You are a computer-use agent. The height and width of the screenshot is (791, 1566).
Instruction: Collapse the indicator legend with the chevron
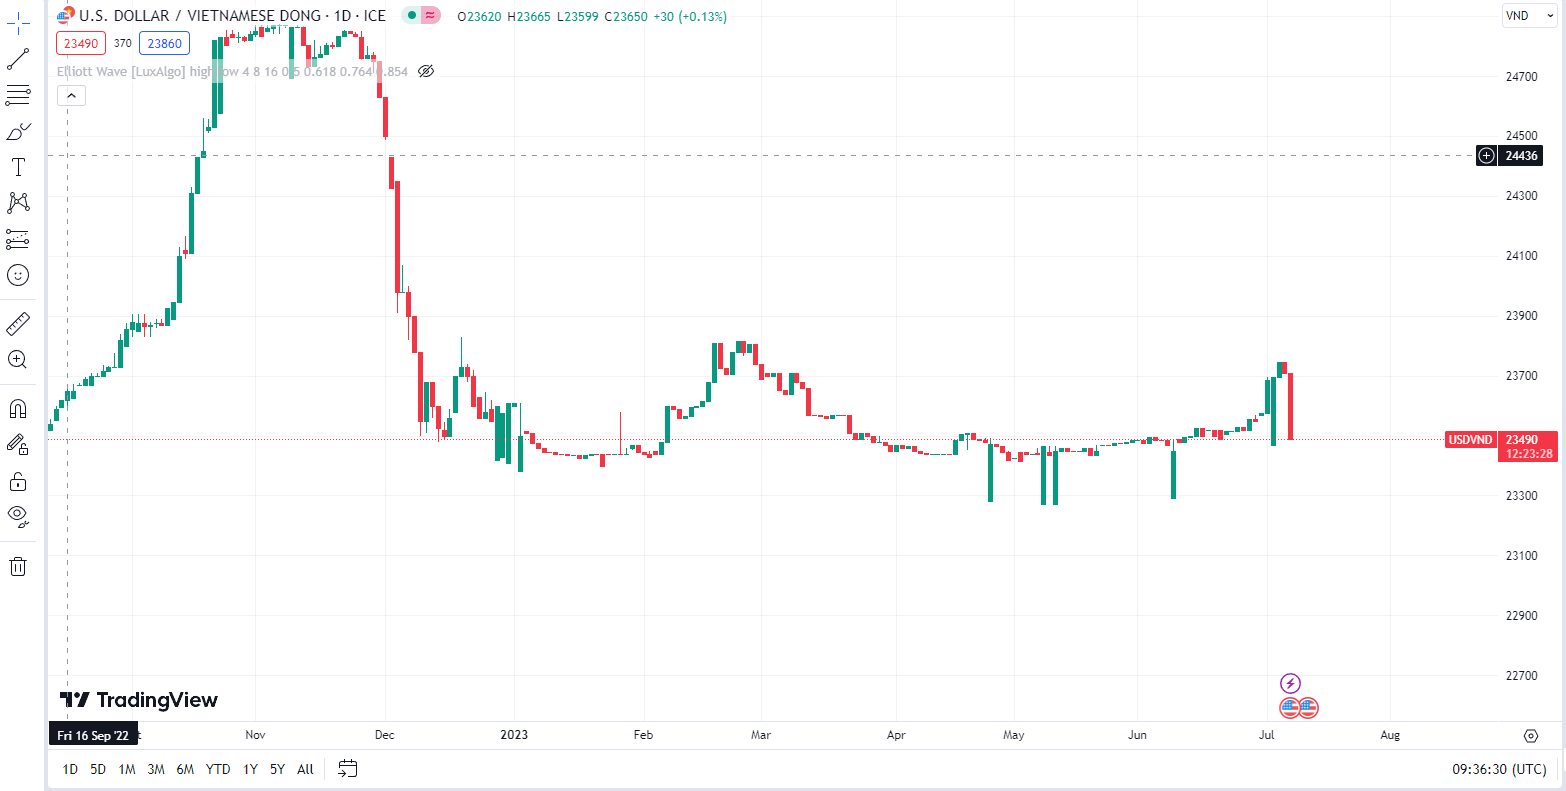coord(72,96)
